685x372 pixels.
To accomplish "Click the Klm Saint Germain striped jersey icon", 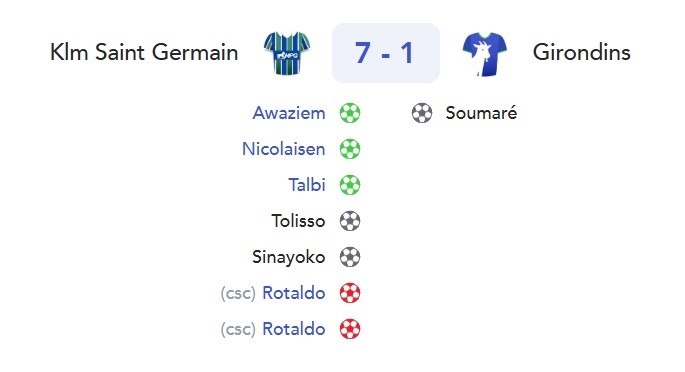I will click(287, 53).
